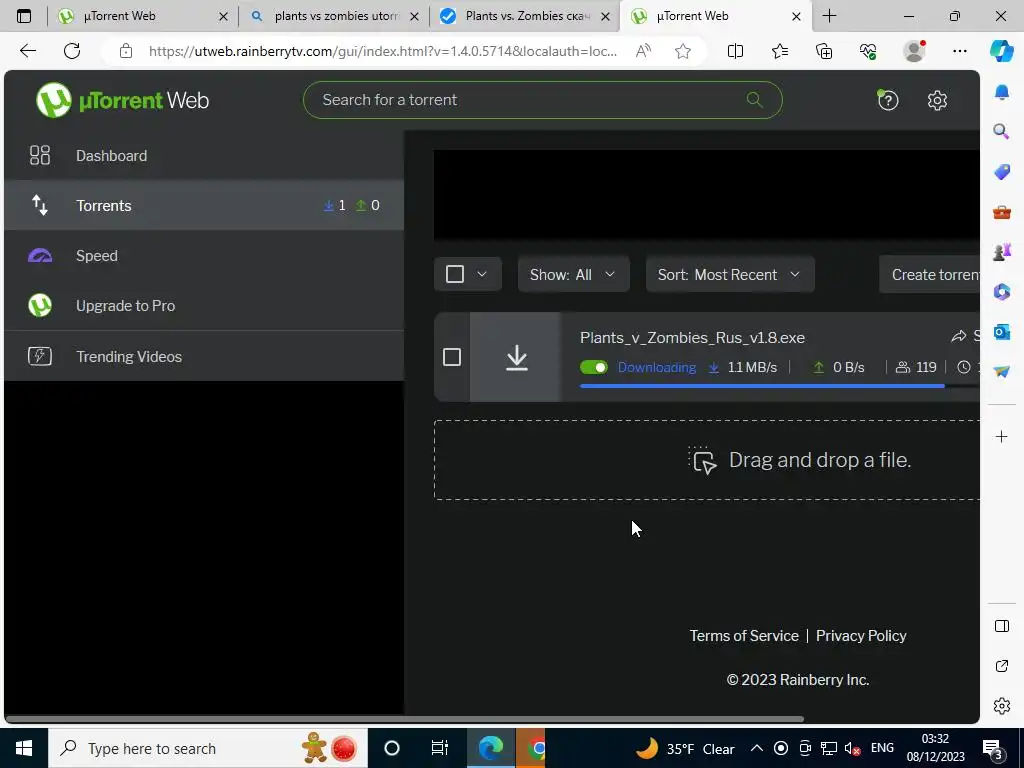Open Tools briefcase icon in Edge sidebar
Screen dimensions: 1024x768
(x=1002, y=212)
